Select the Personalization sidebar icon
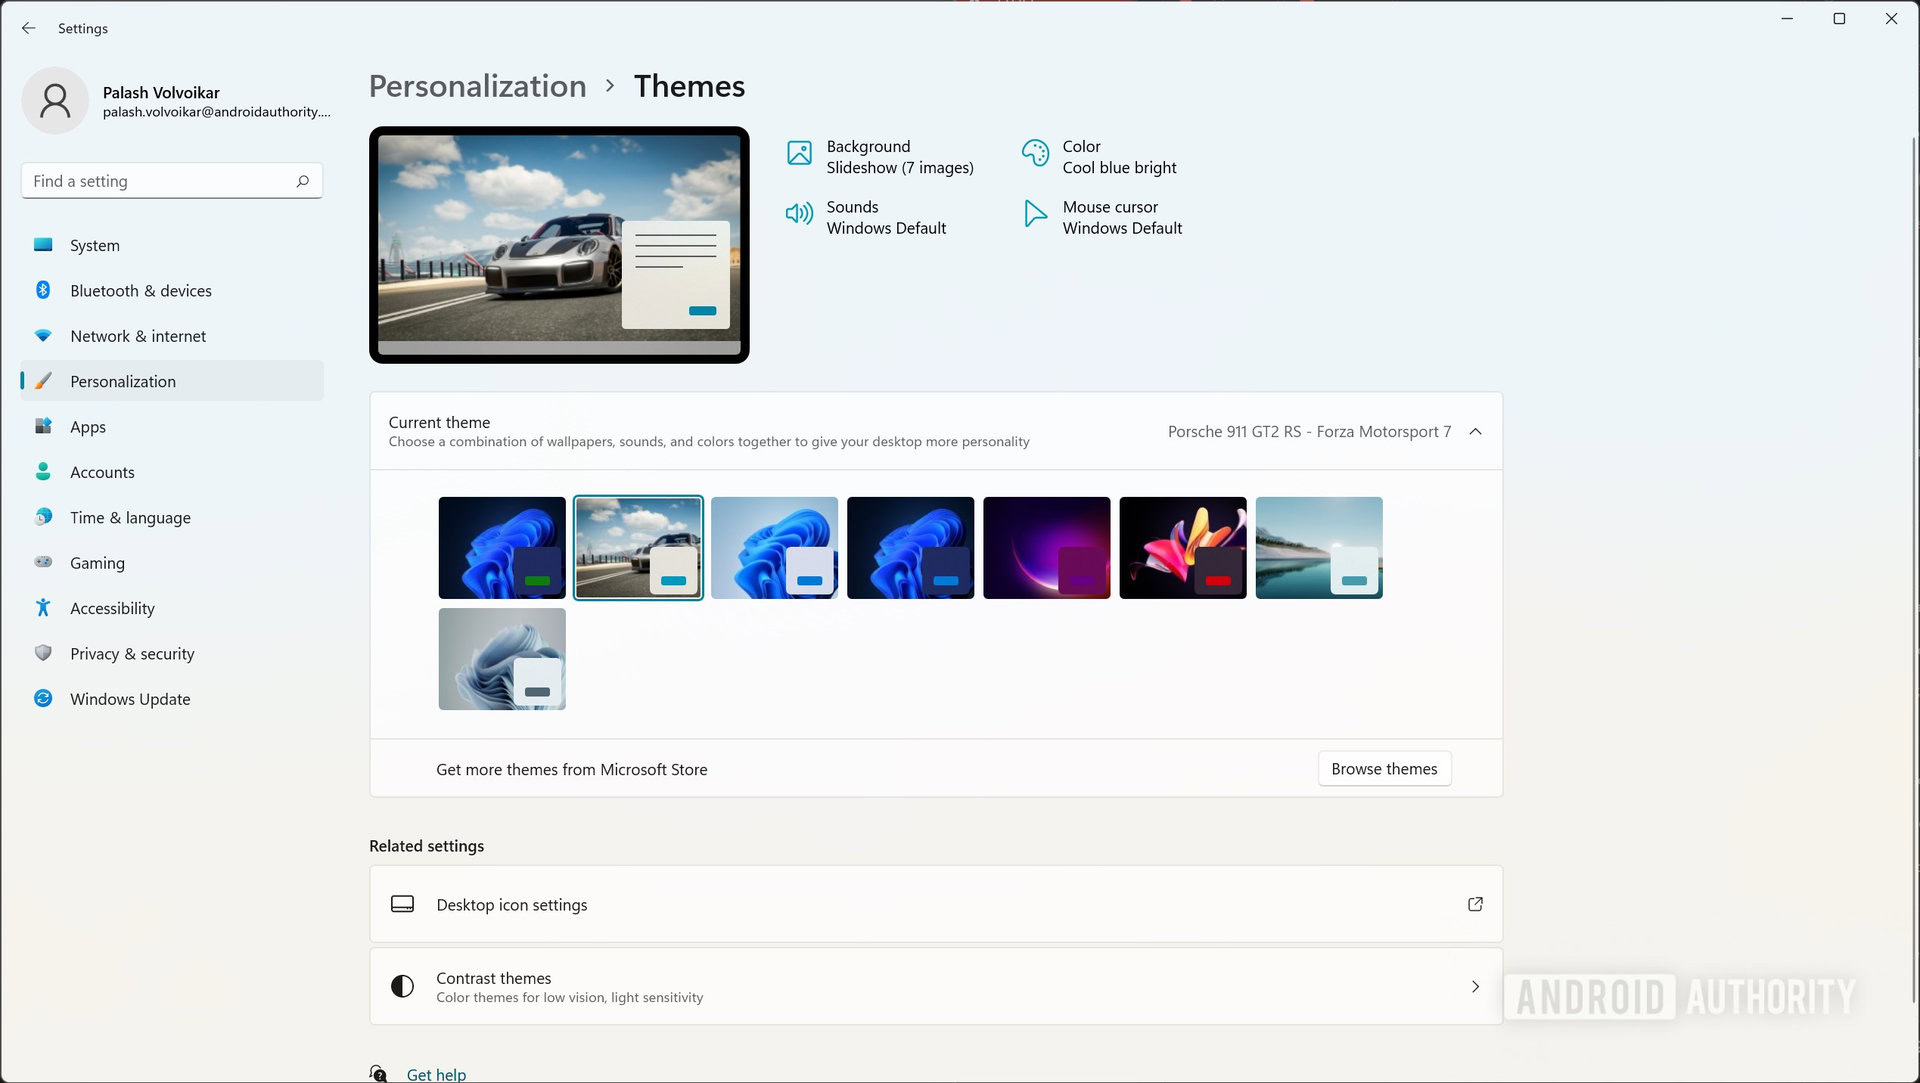This screenshot has height=1083, width=1920. tap(46, 381)
